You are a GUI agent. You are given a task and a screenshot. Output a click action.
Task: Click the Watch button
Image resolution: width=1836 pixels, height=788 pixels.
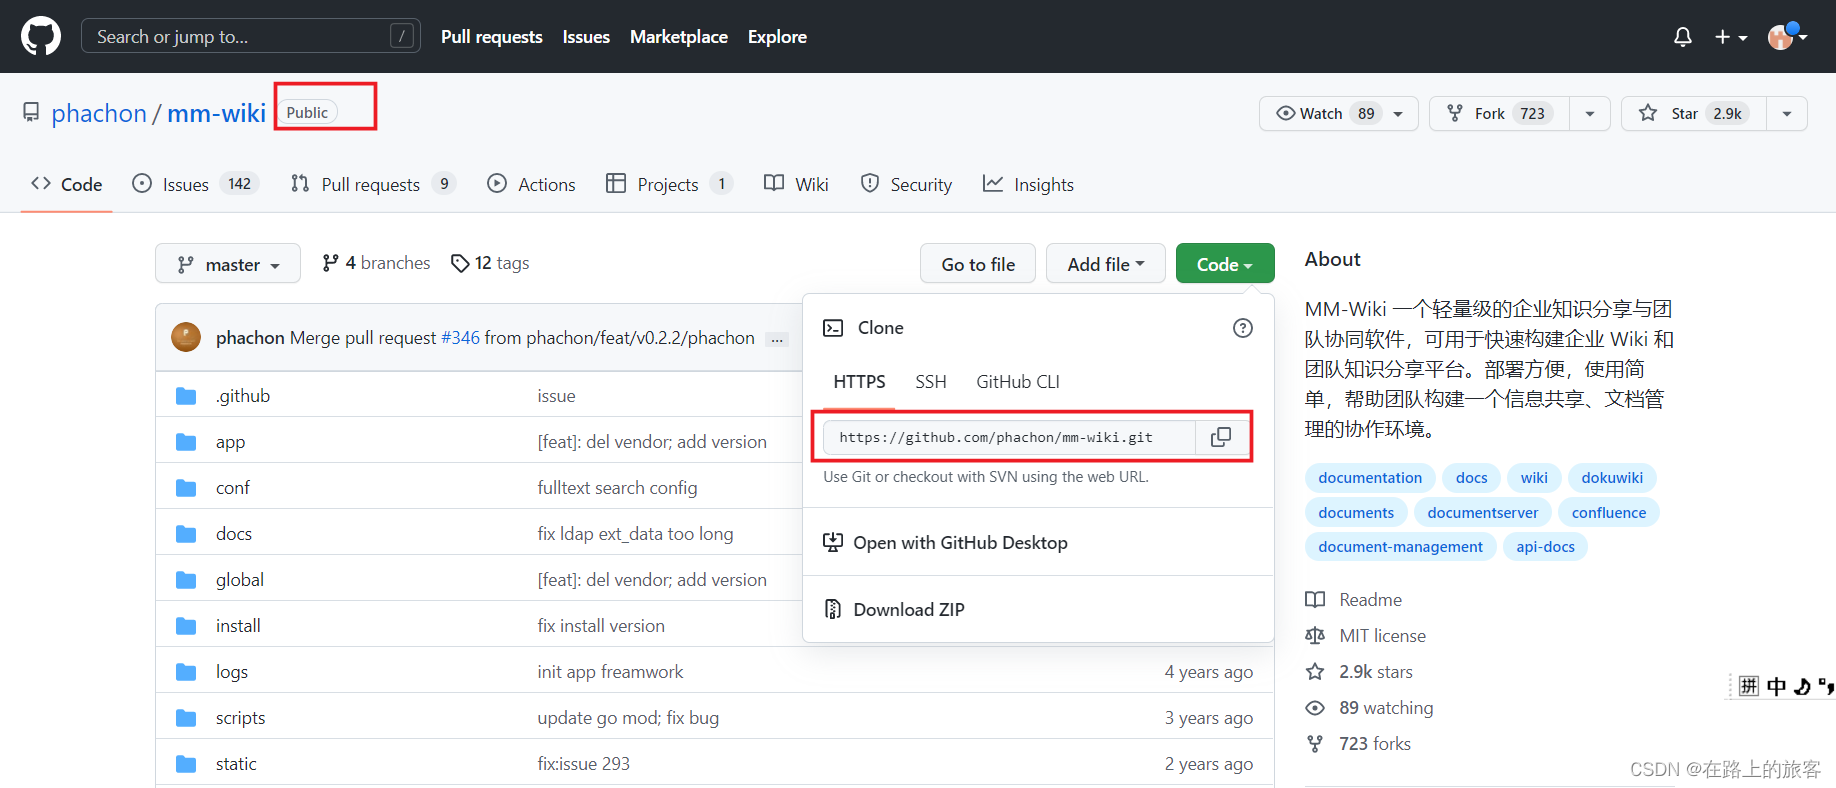pos(1338,113)
